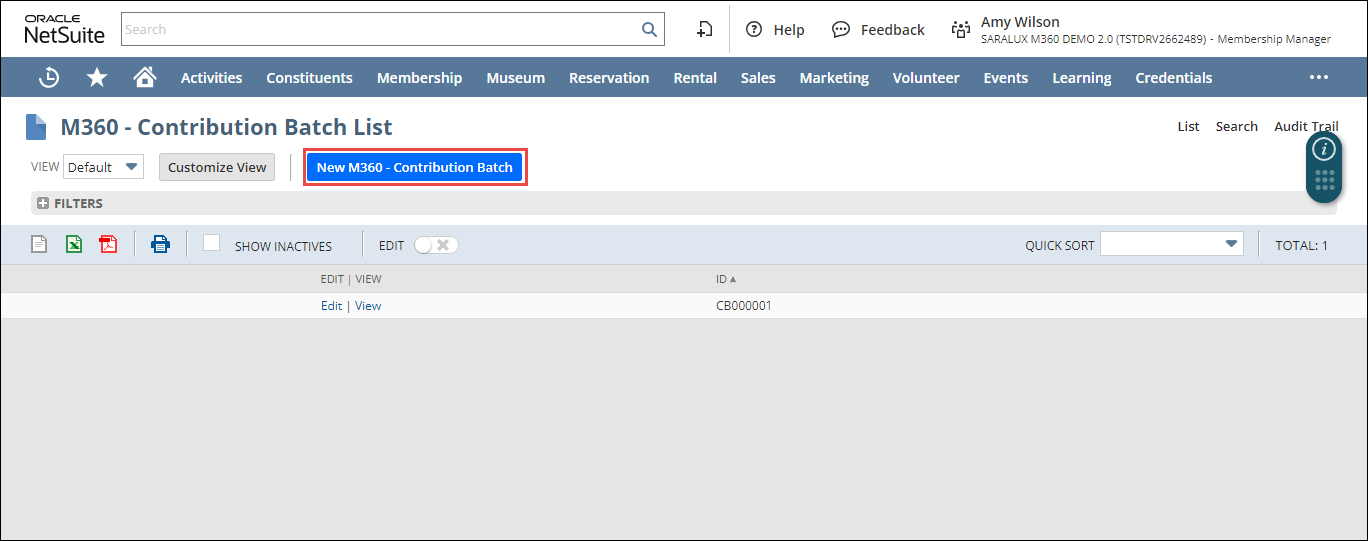Toggle the inline Edit switch
1368x541 pixels.
[x=436, y=245]
